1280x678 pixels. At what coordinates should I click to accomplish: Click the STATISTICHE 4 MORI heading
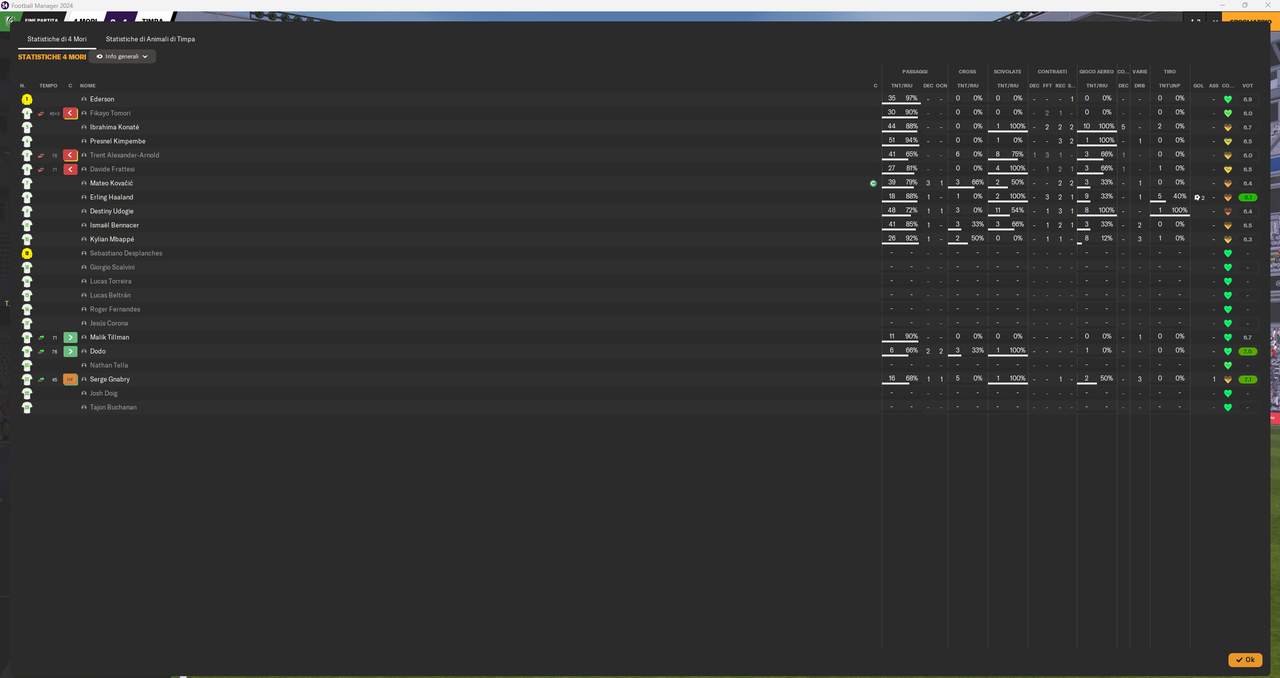(x=52, y=57)
